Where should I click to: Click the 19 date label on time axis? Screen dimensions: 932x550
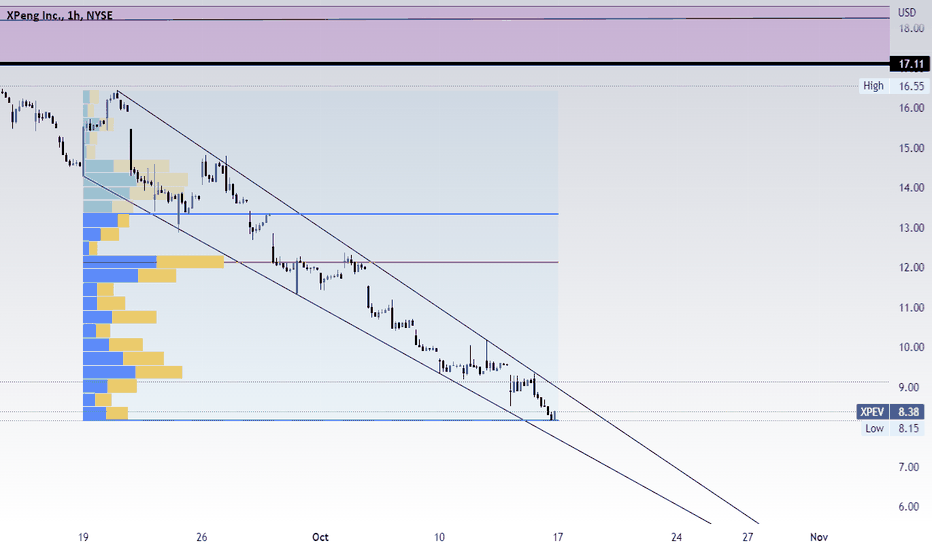click(83, 537)
